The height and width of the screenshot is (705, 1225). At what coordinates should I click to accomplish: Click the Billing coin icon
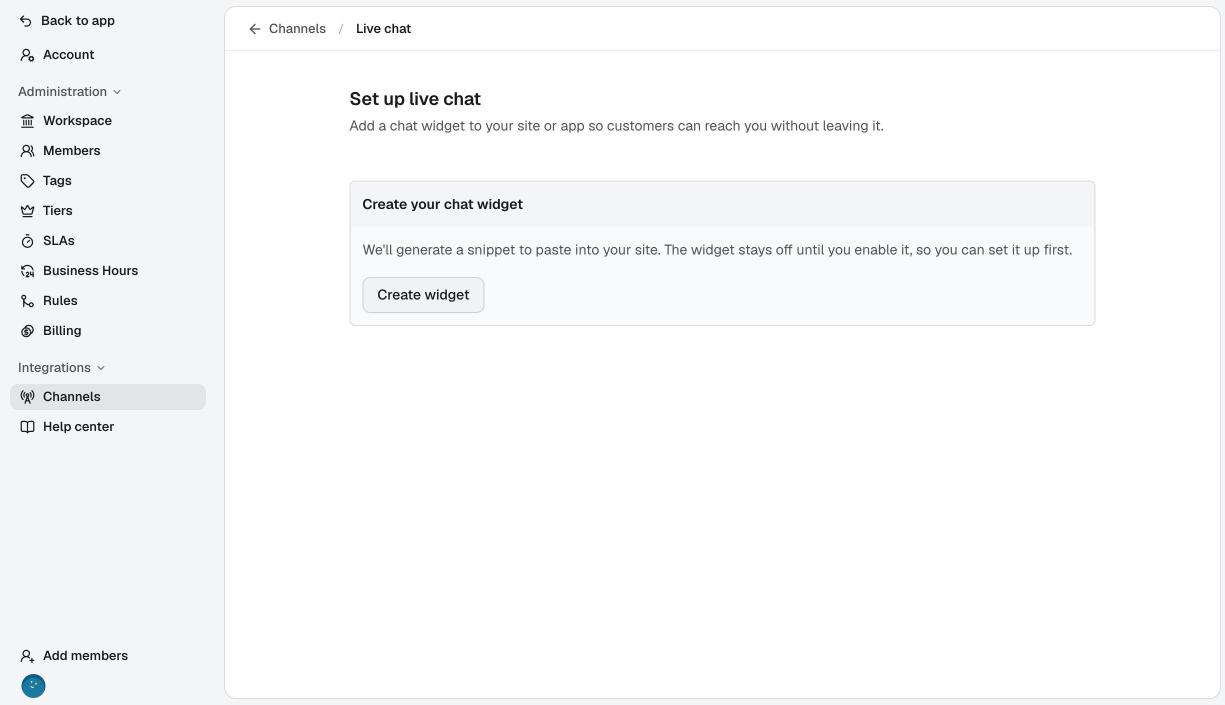(x=27, y=331)
